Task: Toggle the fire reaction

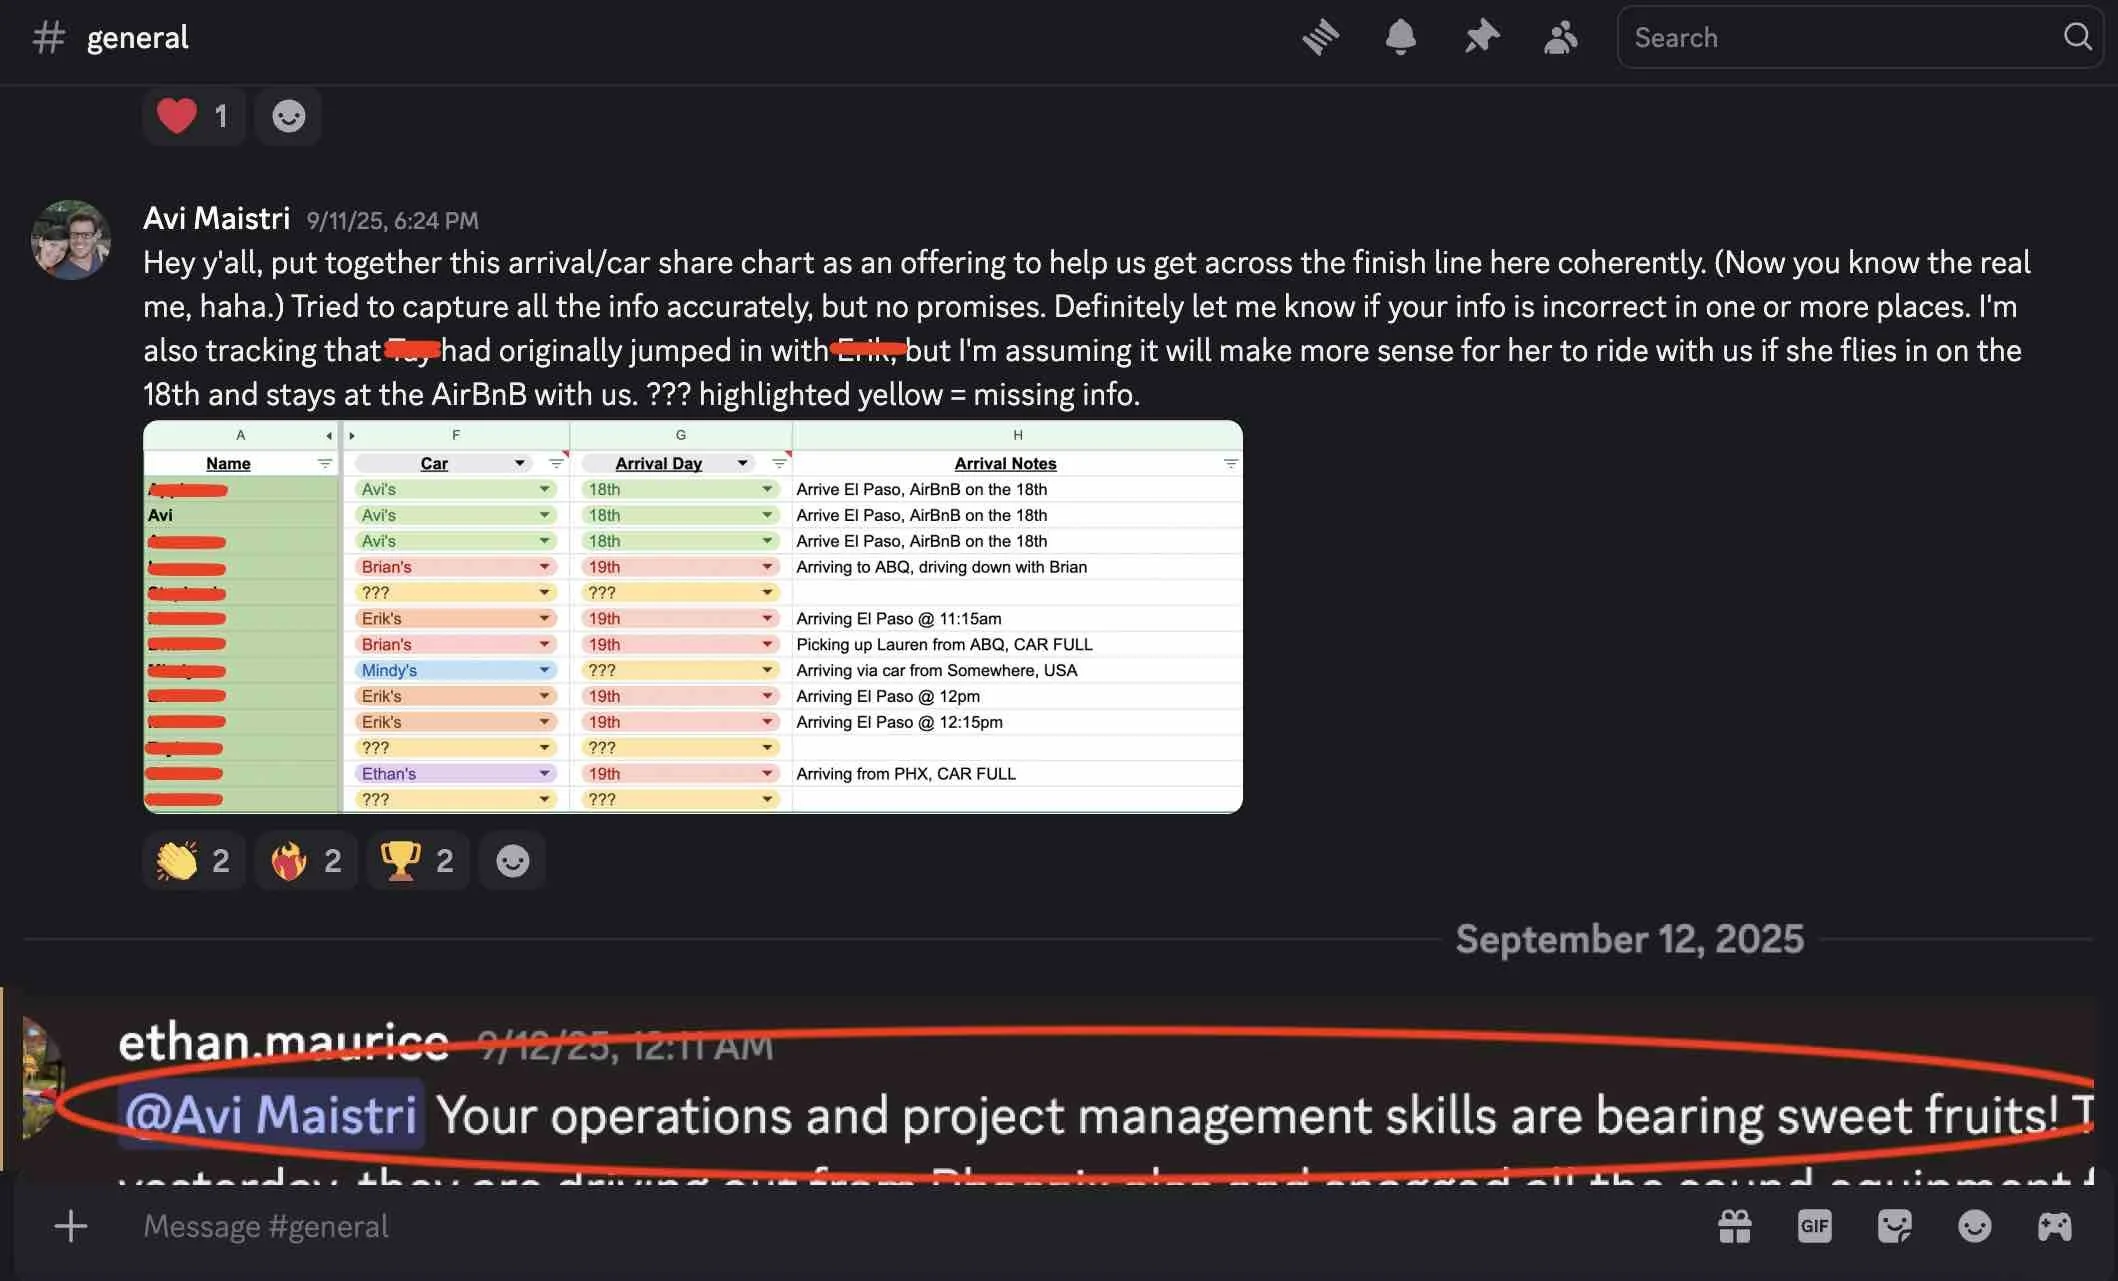Action: [x=306, y=861]
